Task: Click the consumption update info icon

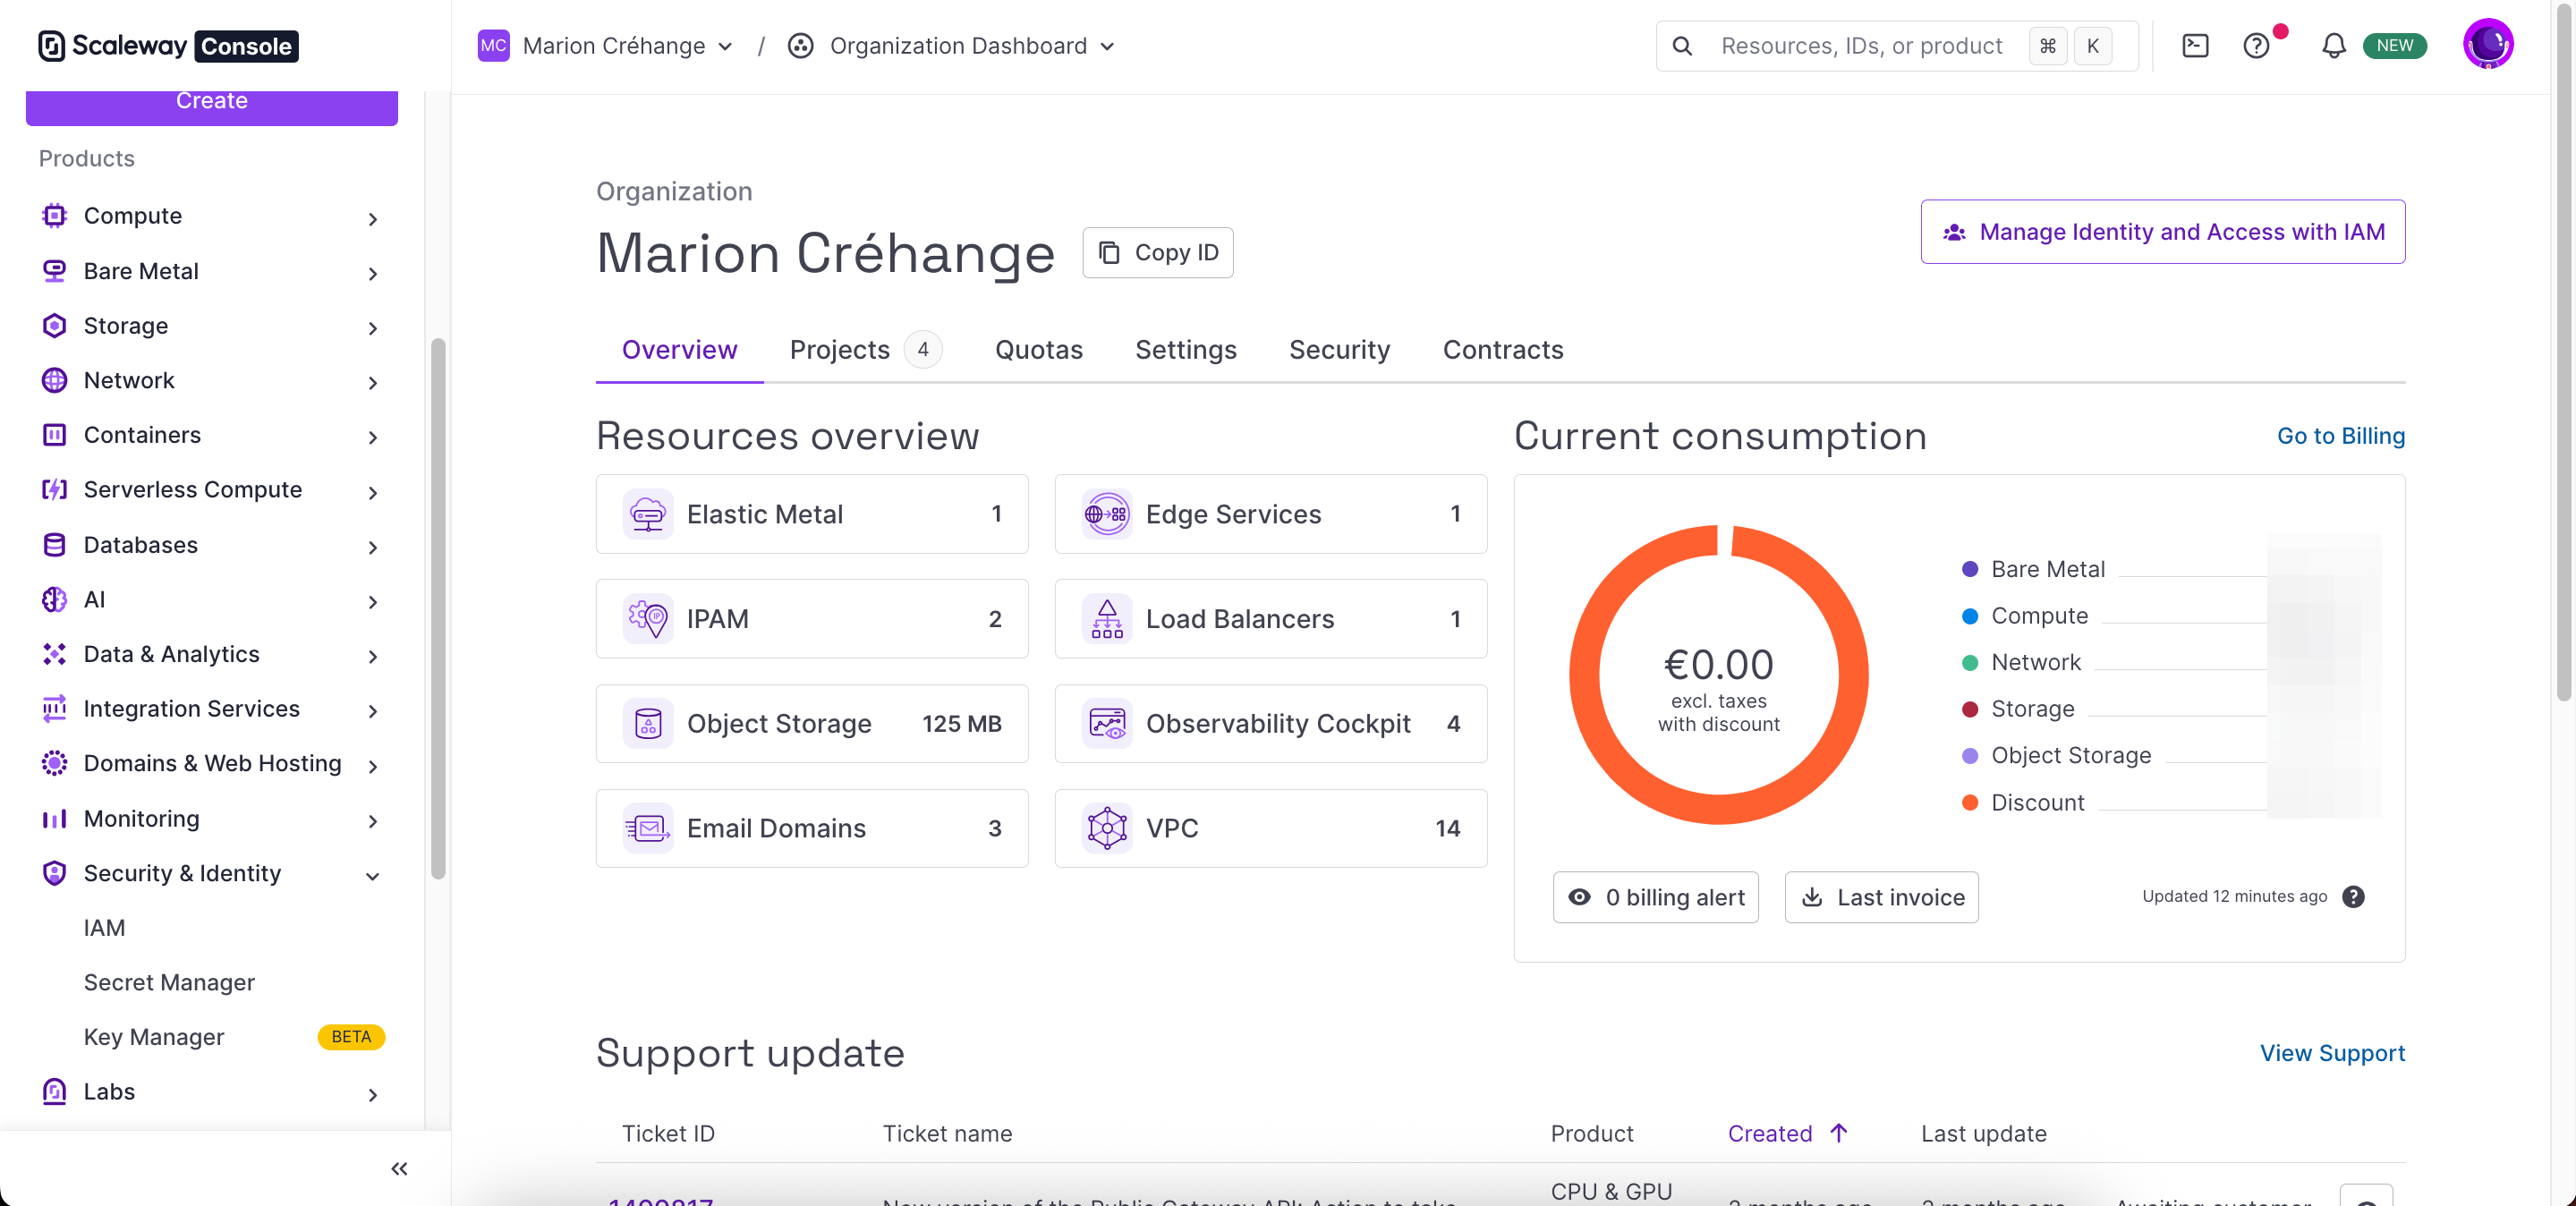Action: click(x=2353, y=897)
